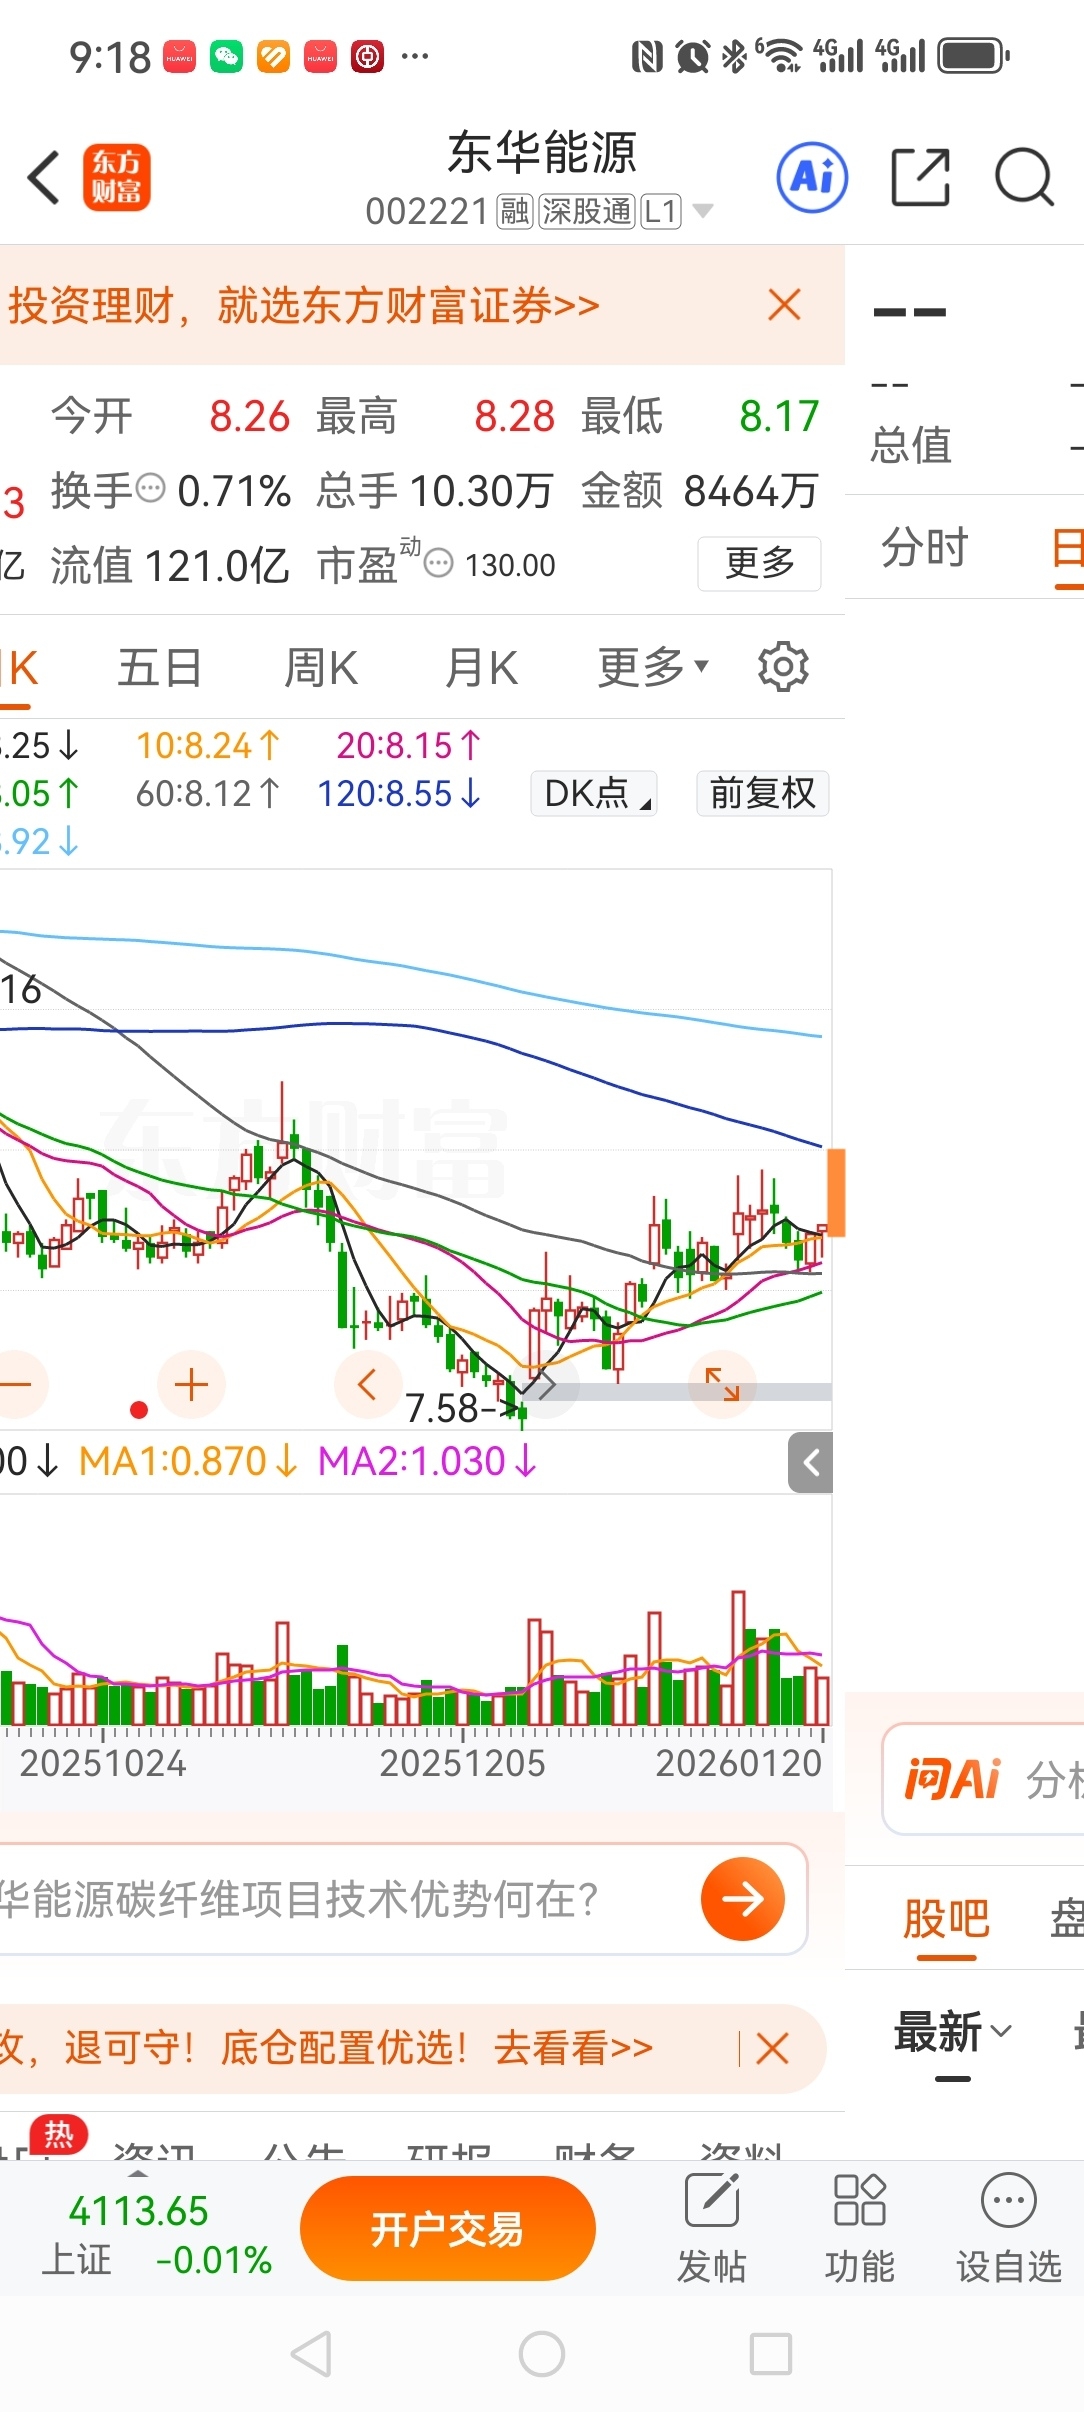Switch to 周K chart tab
Viewport: 1084px width, 2412px height.
click(321, 667)
